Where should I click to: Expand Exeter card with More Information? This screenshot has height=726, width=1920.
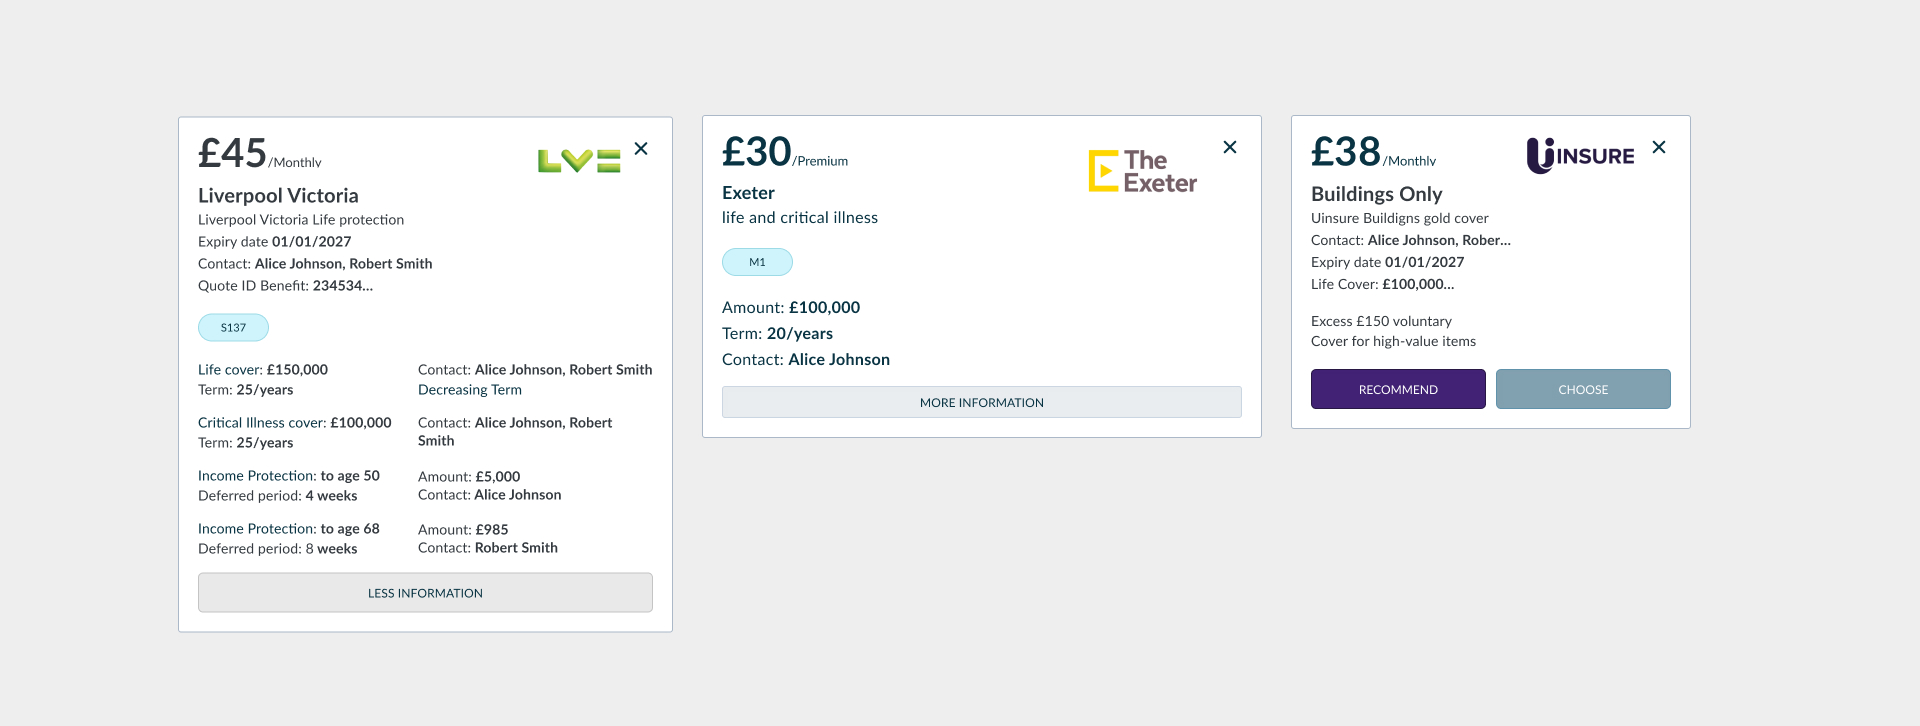click(981, 402)
